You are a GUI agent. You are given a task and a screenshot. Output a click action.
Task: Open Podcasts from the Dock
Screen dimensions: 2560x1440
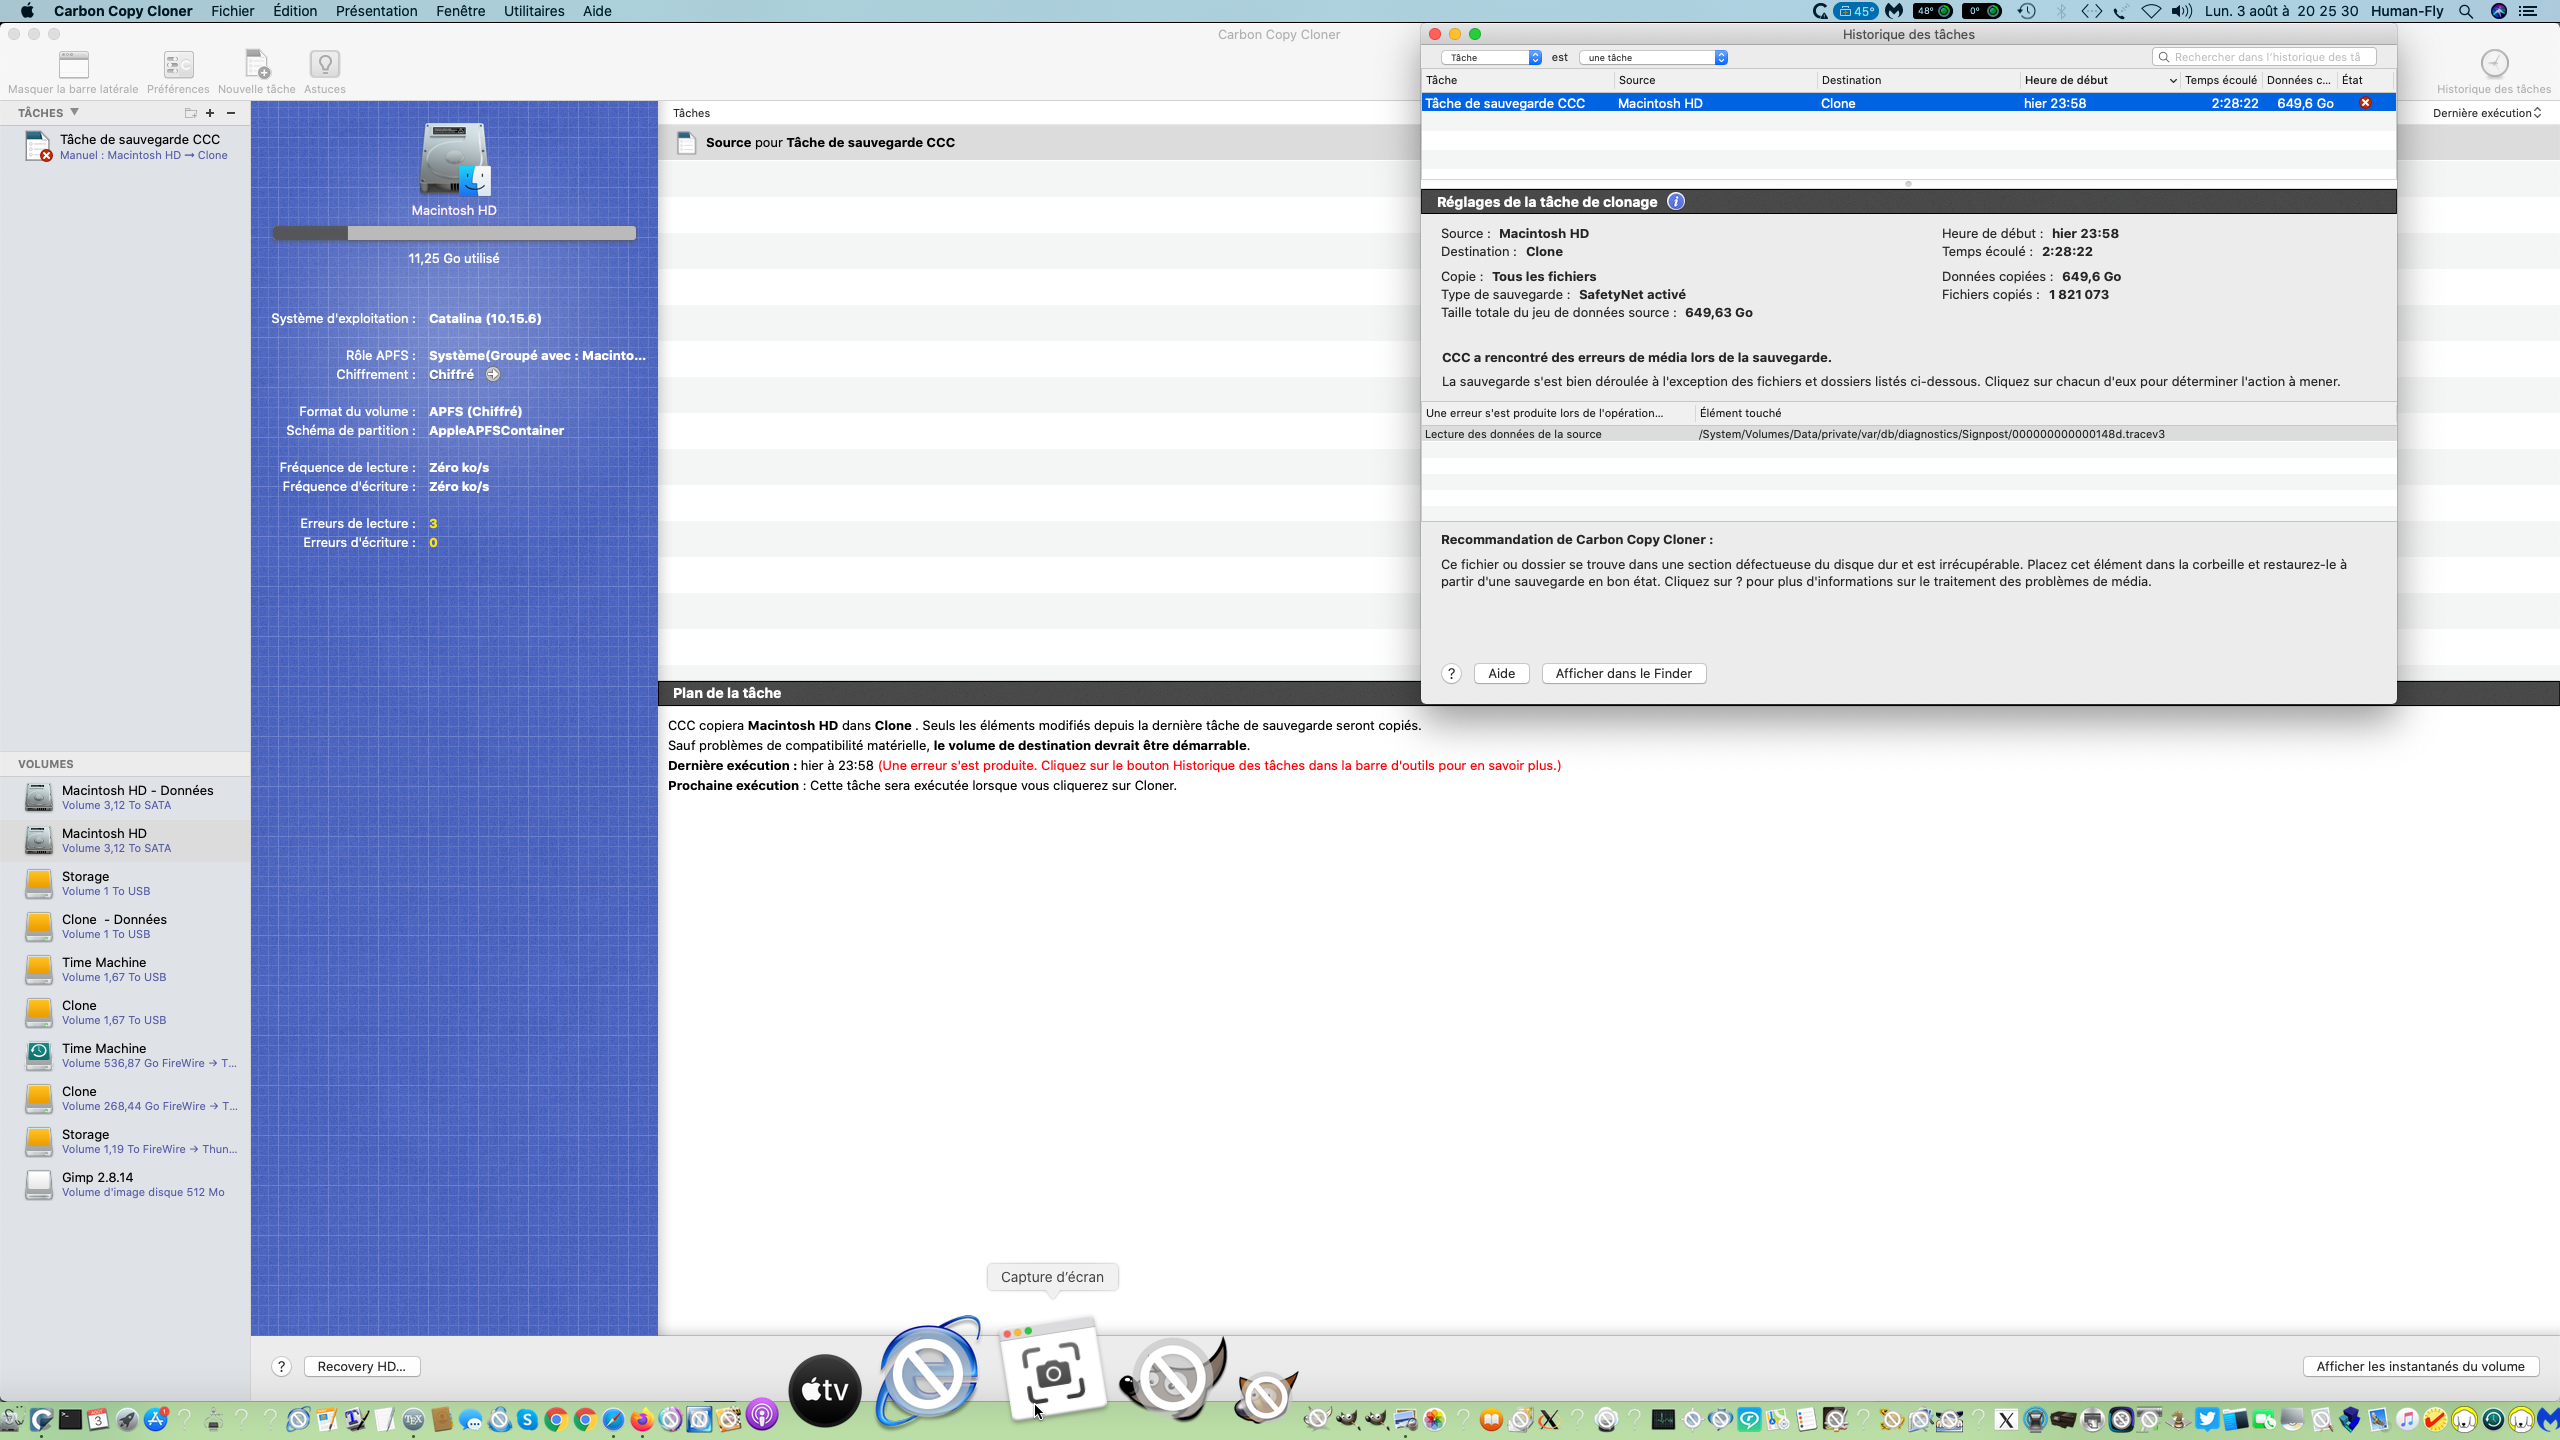(x=762, y=1414)
